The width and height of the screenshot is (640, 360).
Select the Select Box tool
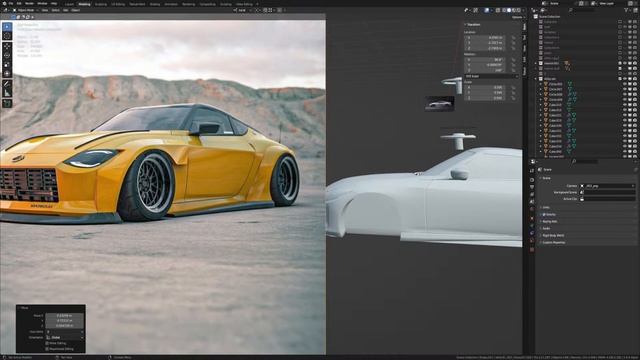(7, 27)
